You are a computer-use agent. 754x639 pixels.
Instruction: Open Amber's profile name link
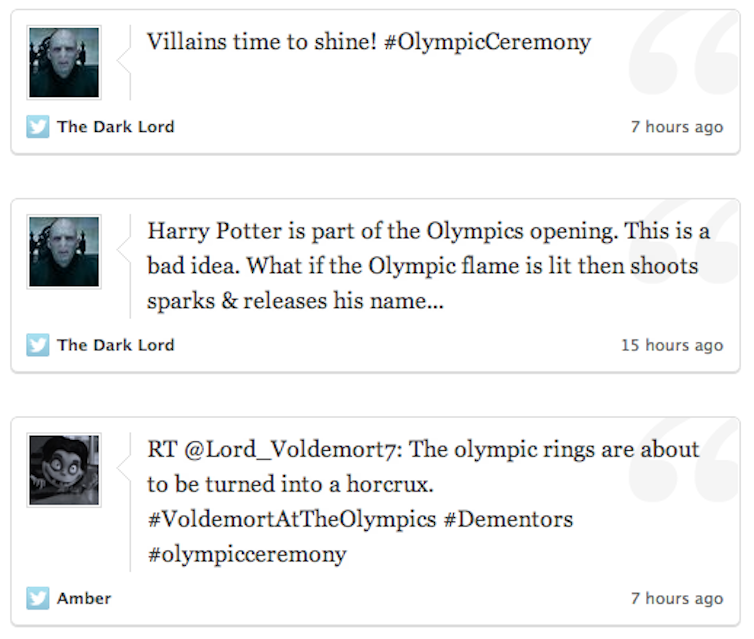coord(84,598)
